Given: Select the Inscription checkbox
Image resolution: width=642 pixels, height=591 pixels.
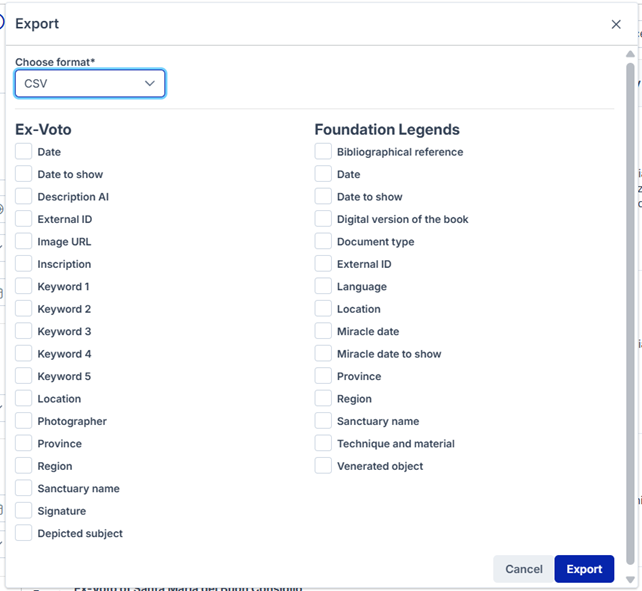Looking at the screenshot, I should pos(24,264).
